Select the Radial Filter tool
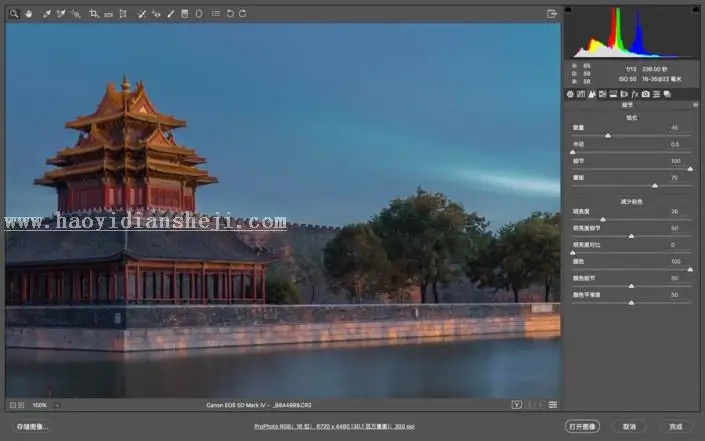 point(199,14)
